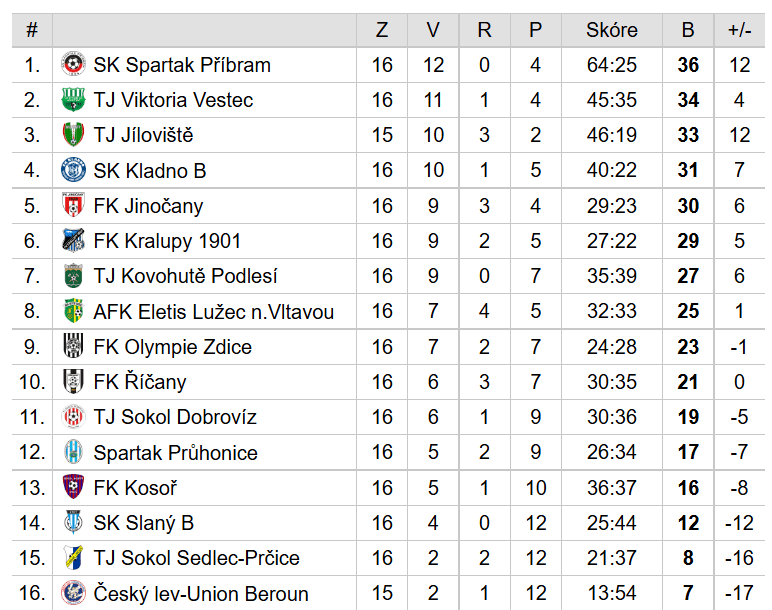Click the TJ Kovohutě Podlesí crest

coord(73,275)
